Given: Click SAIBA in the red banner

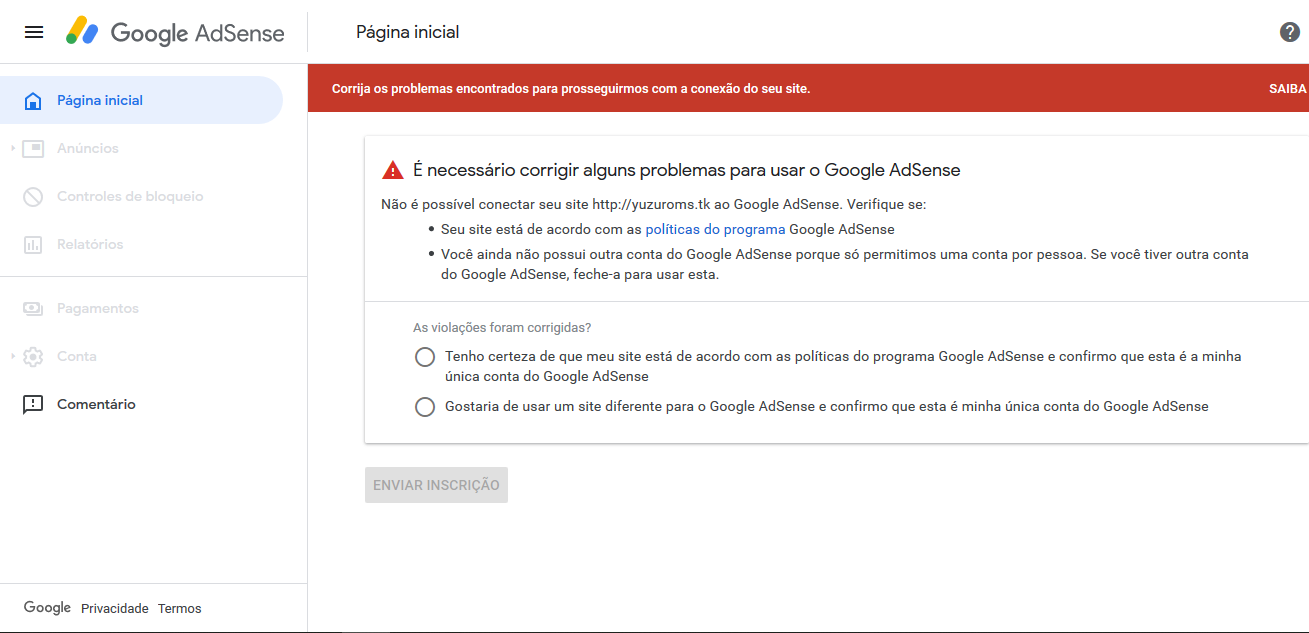Looking at the screenshot, I should pyautogui.click(x=1288, y=88).
